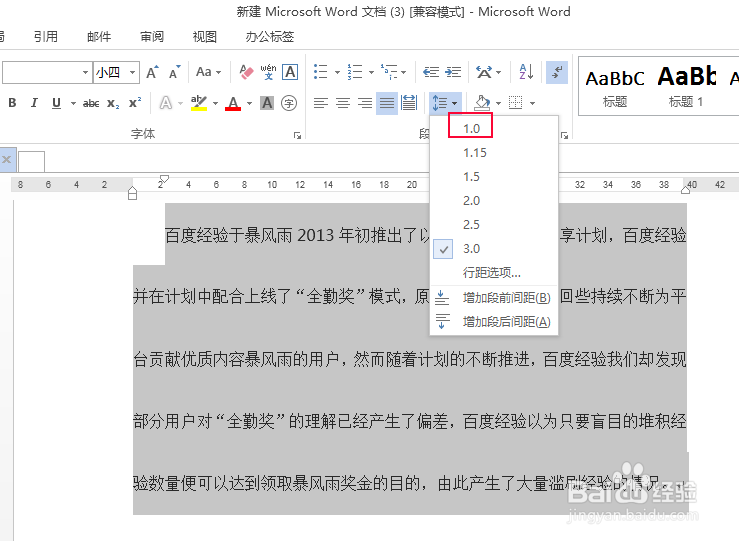Select checked 3.0 line spacing option
This screenshot has height=541, width=739.
coord(494,249)
